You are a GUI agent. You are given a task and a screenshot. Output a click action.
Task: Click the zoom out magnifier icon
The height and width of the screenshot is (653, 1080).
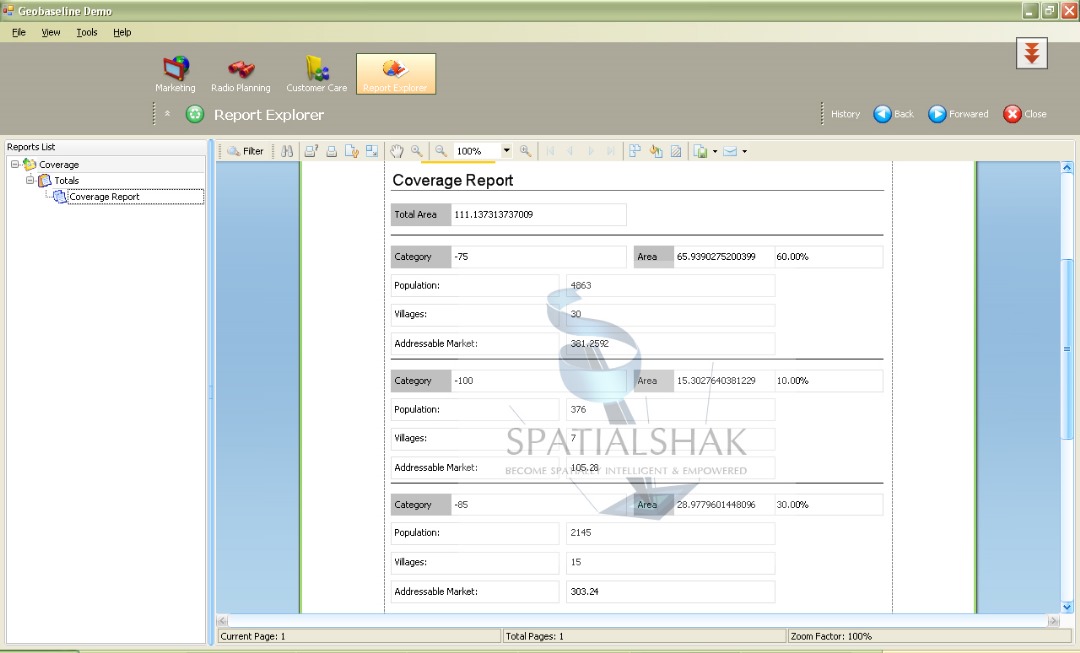pyautogui.click(x=440, y=151)
